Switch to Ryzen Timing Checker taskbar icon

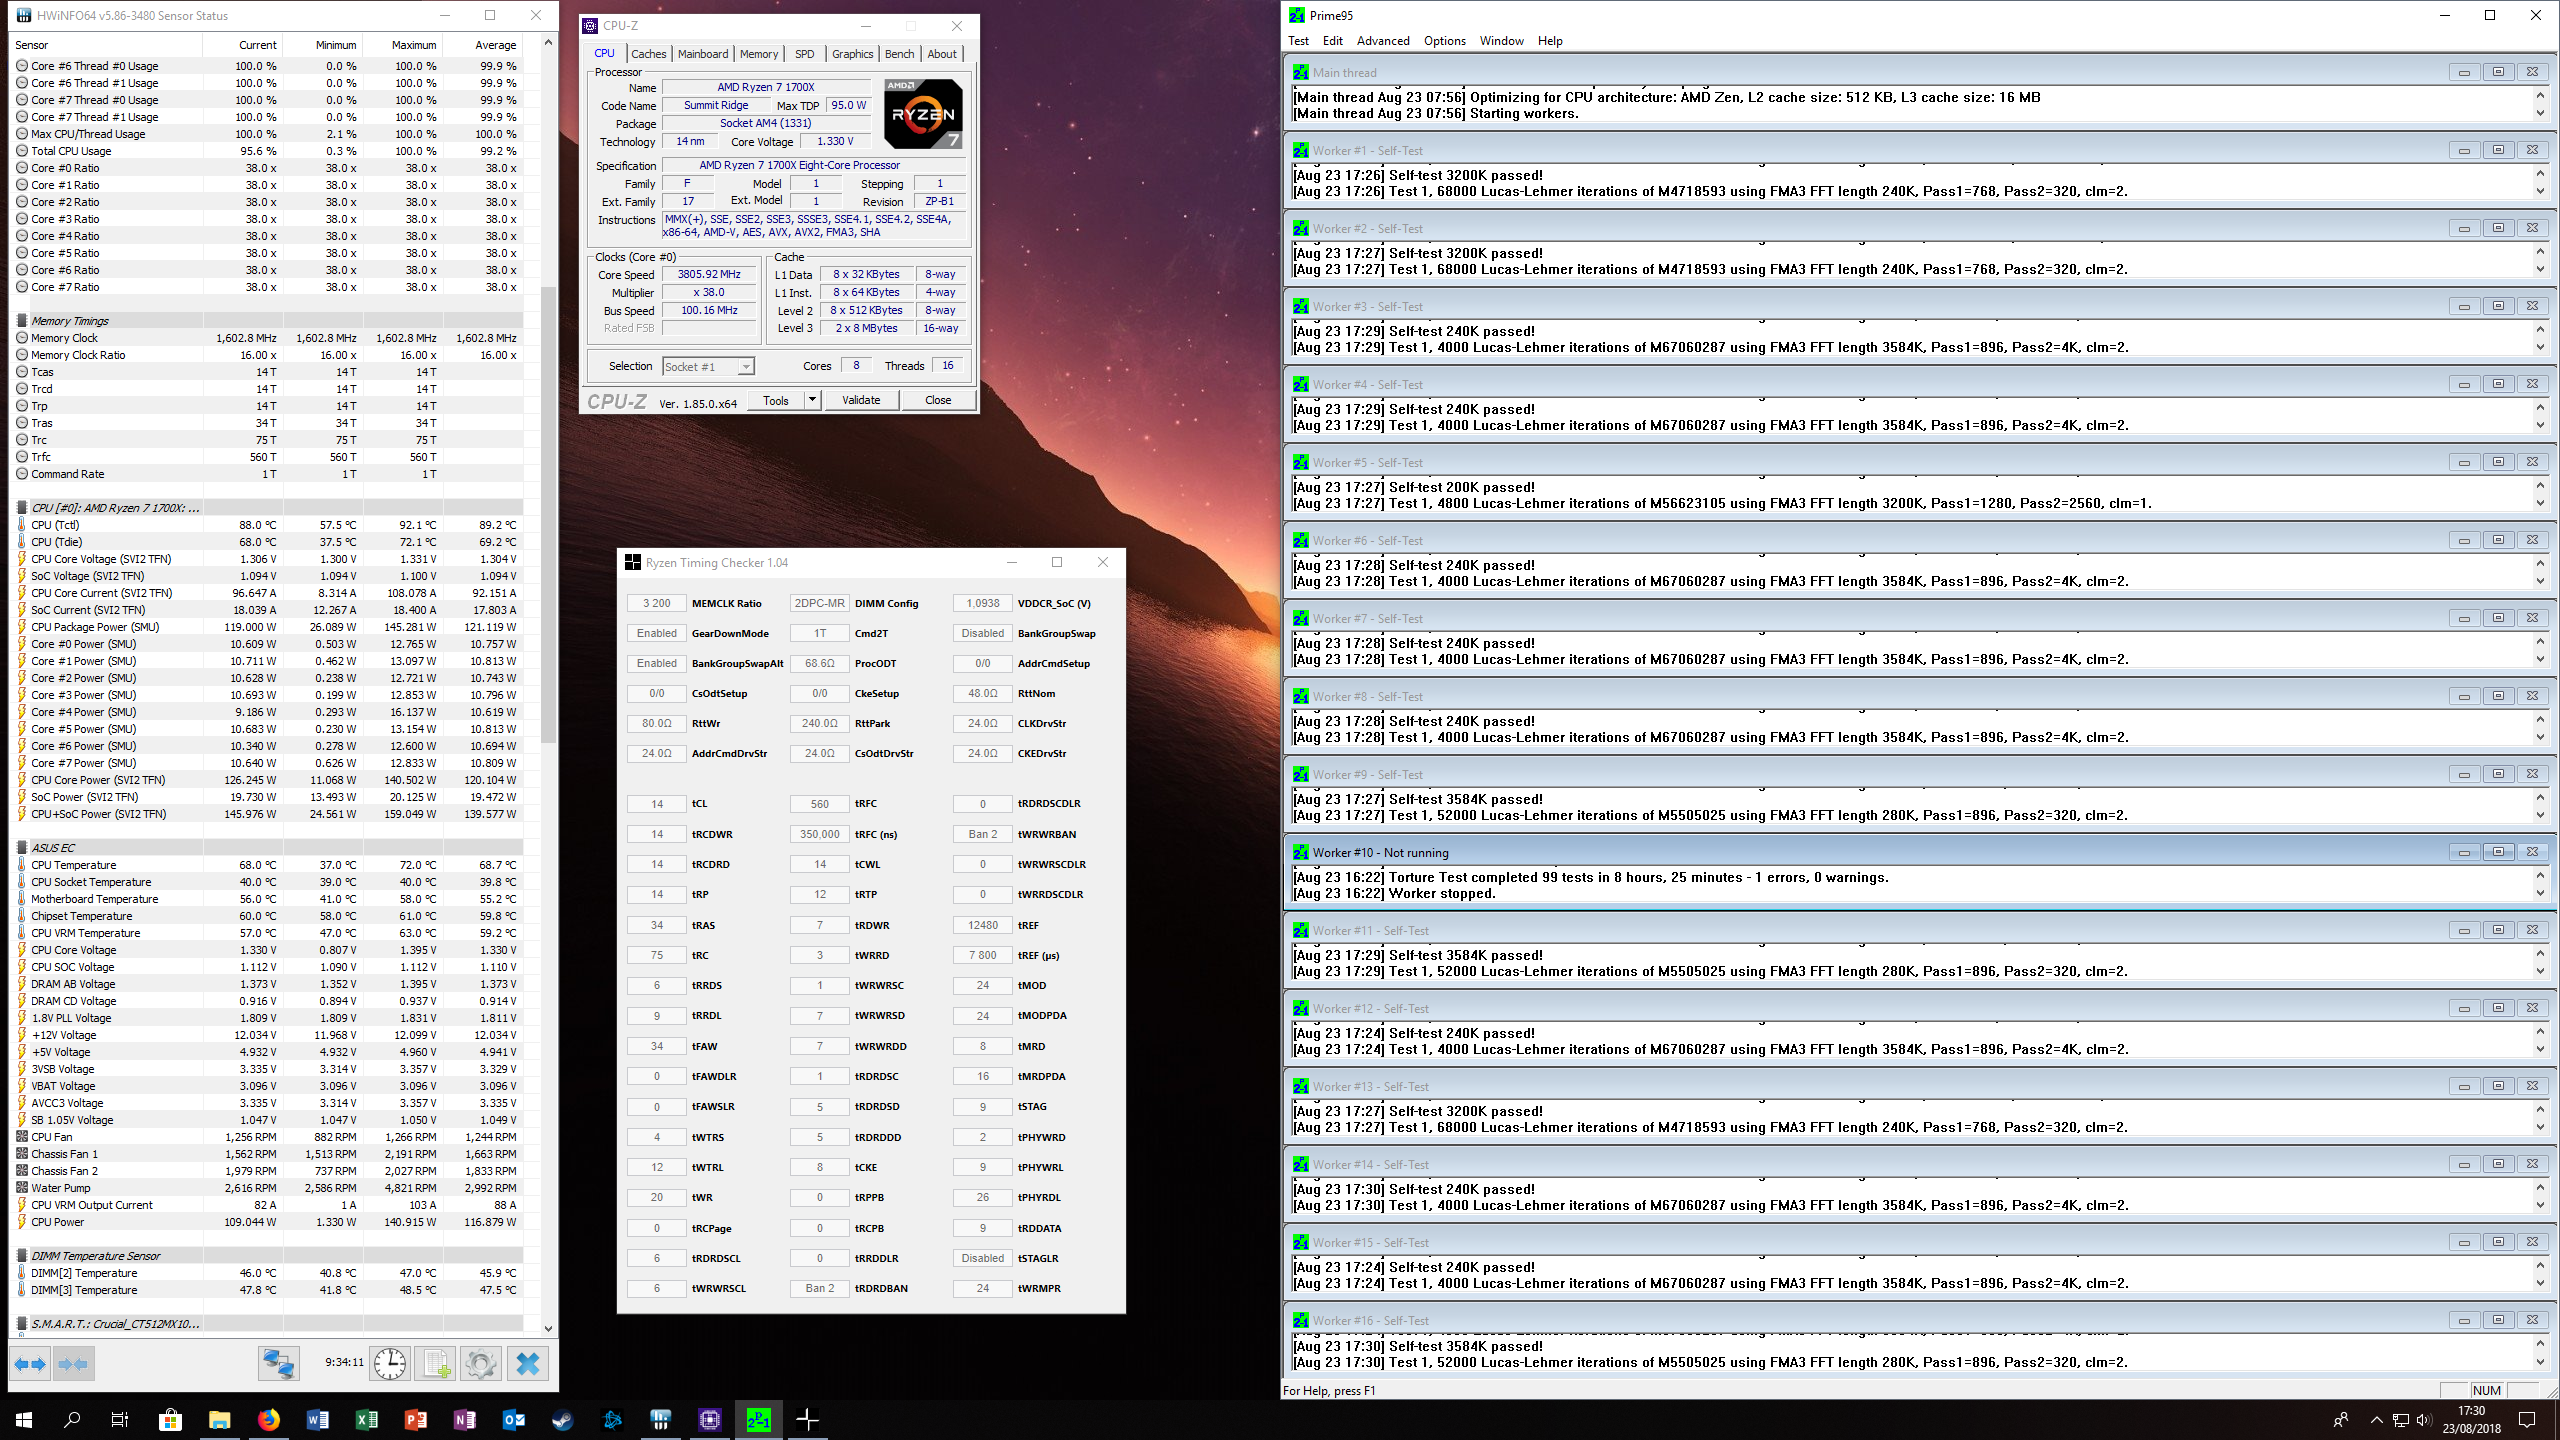[x=807, y=1419]
